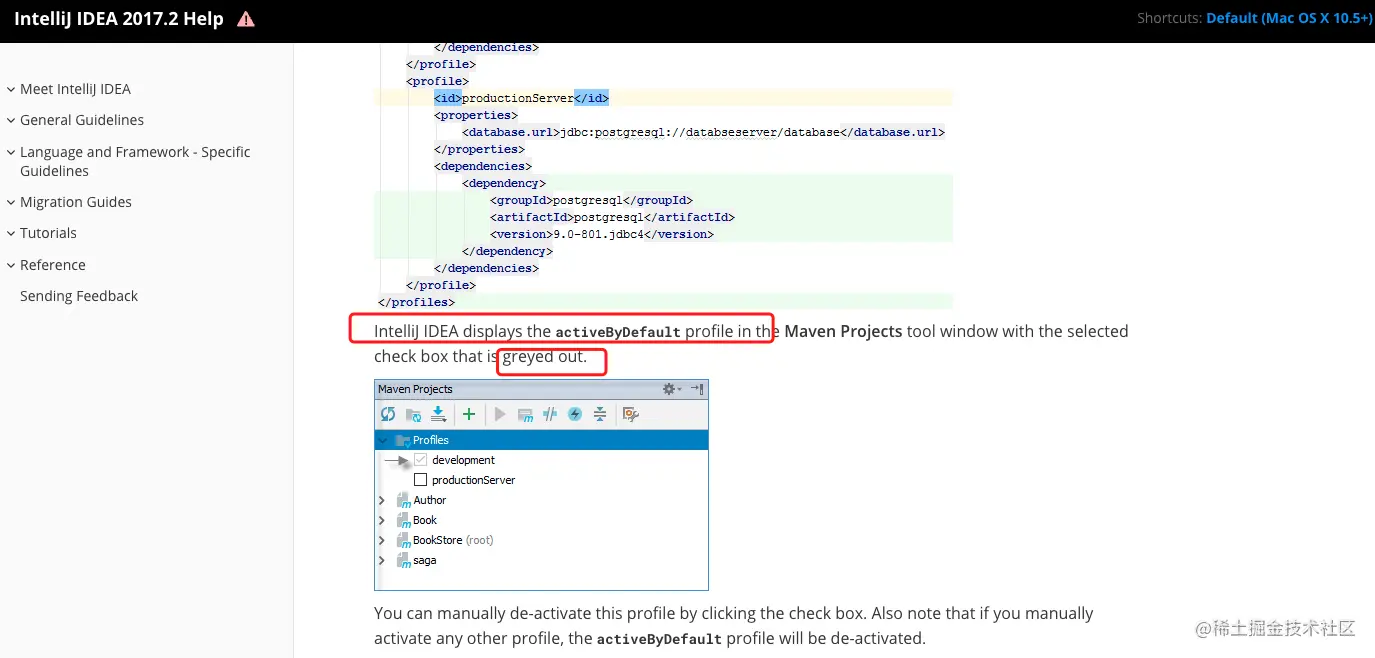Click the Collapse All icon in Maven toolbar
The image size is (1375, 658).
pos(599,414)
